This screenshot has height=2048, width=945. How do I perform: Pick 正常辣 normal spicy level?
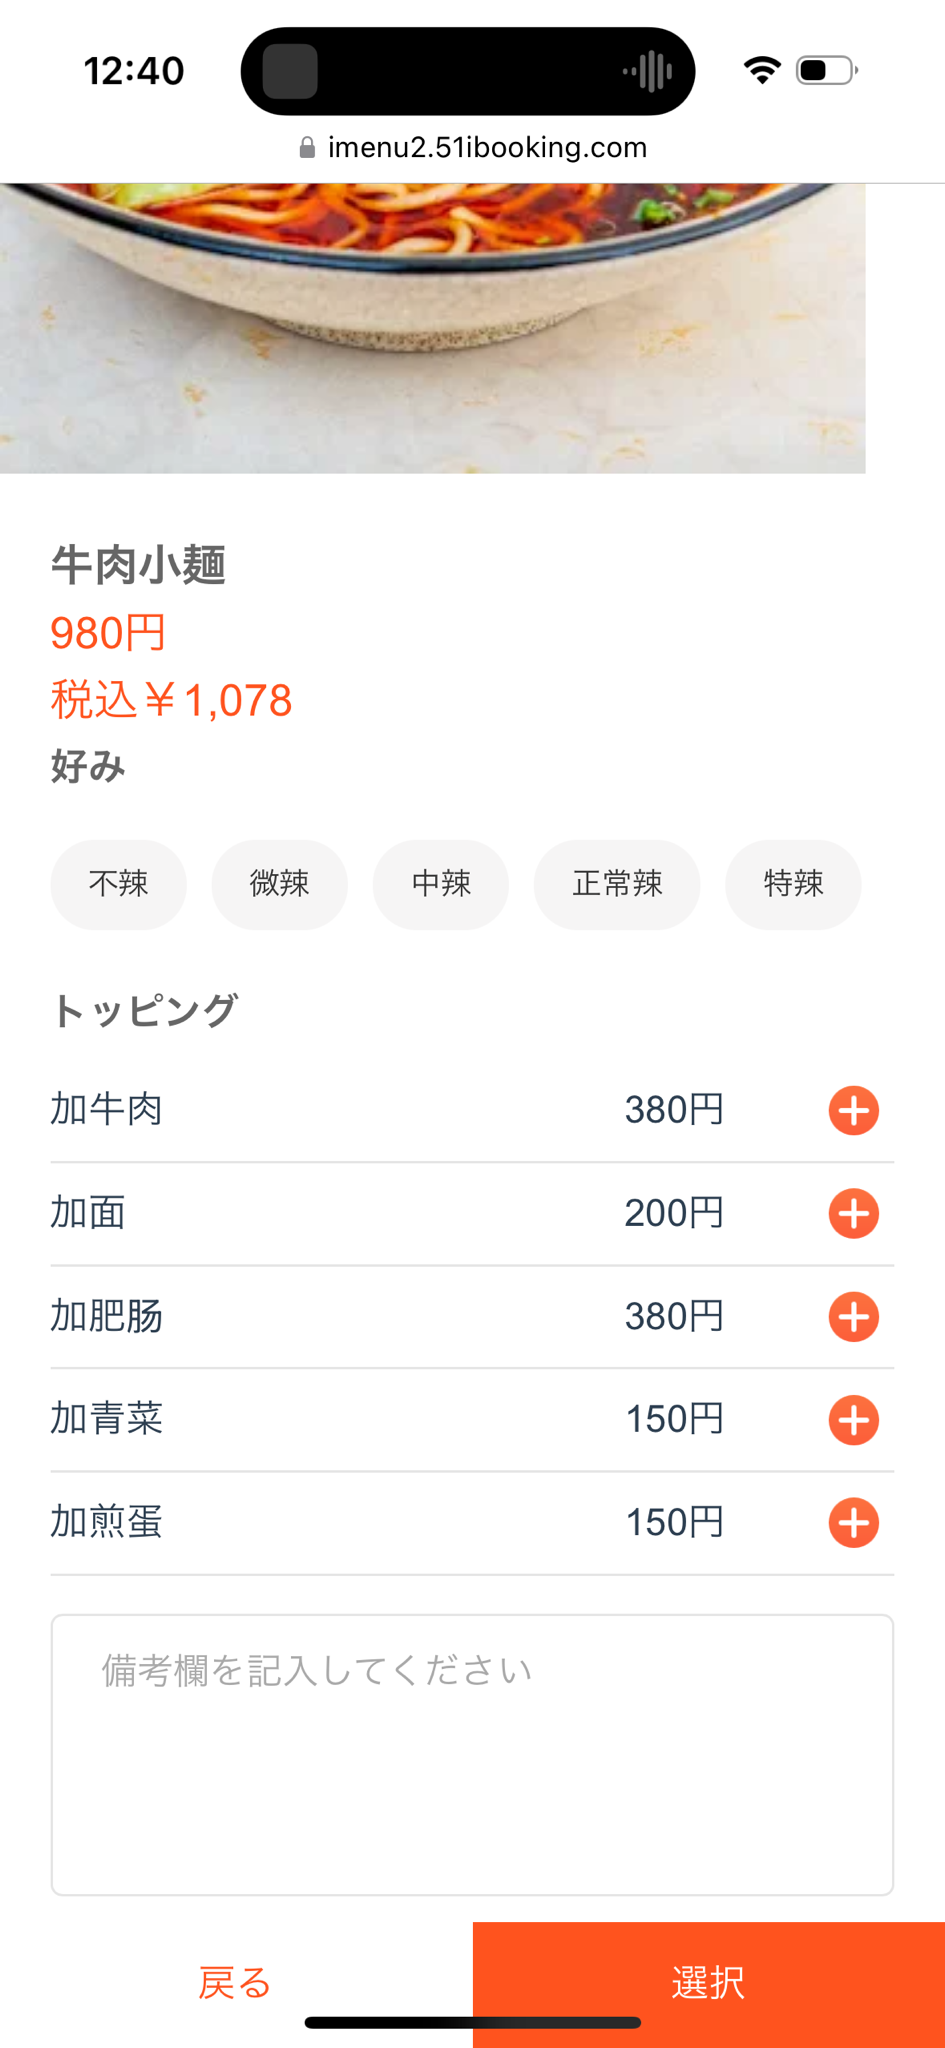click(x=617, y=884)
